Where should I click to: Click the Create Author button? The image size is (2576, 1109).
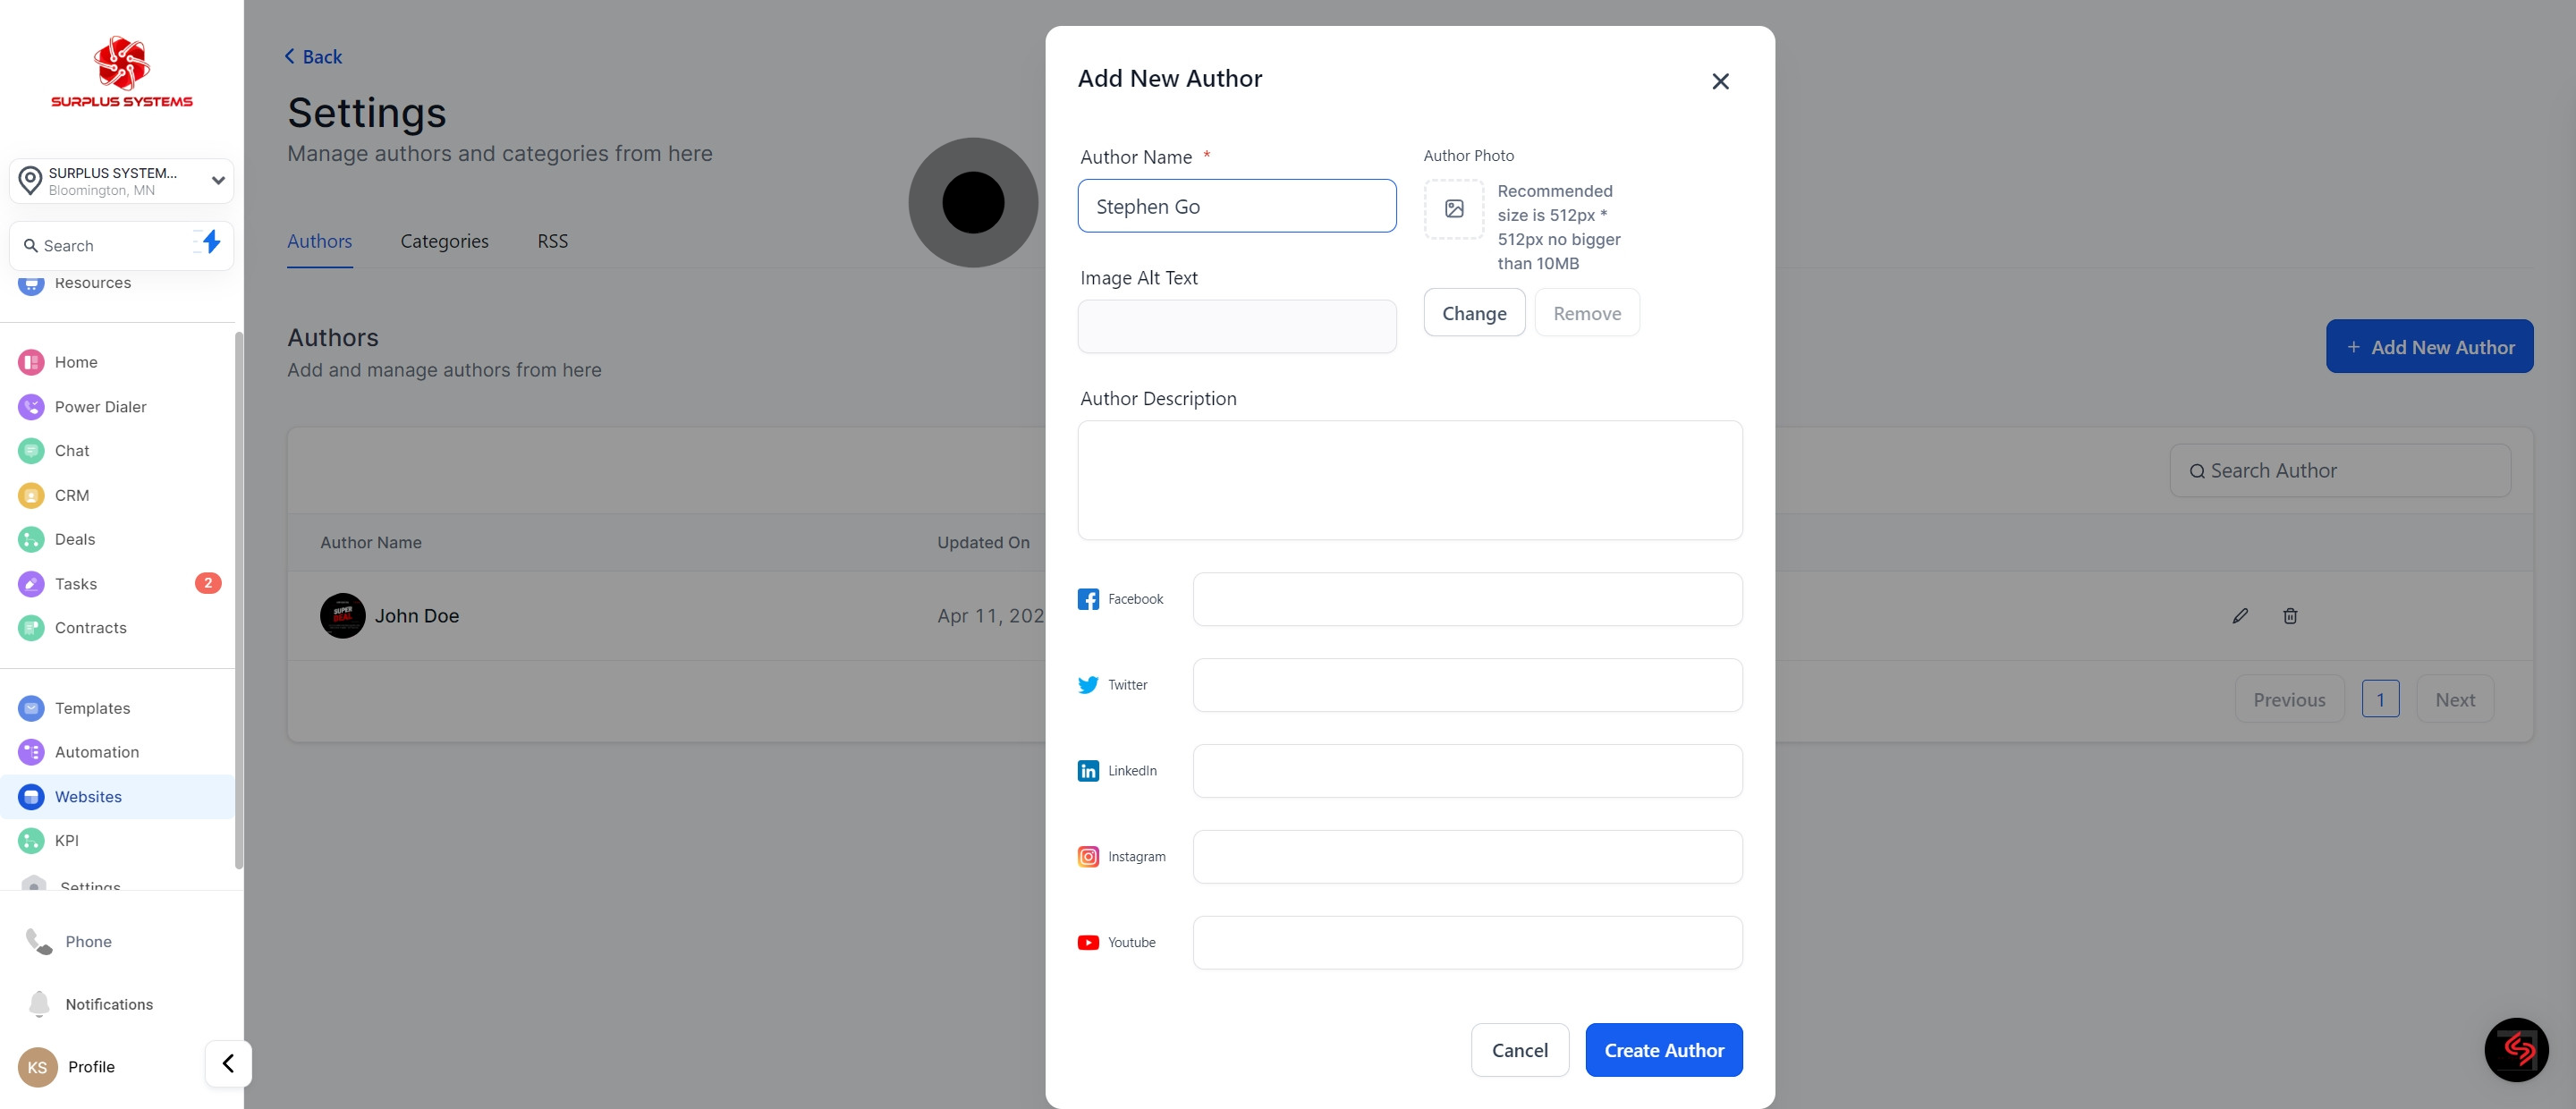tap(1664, 1050)
